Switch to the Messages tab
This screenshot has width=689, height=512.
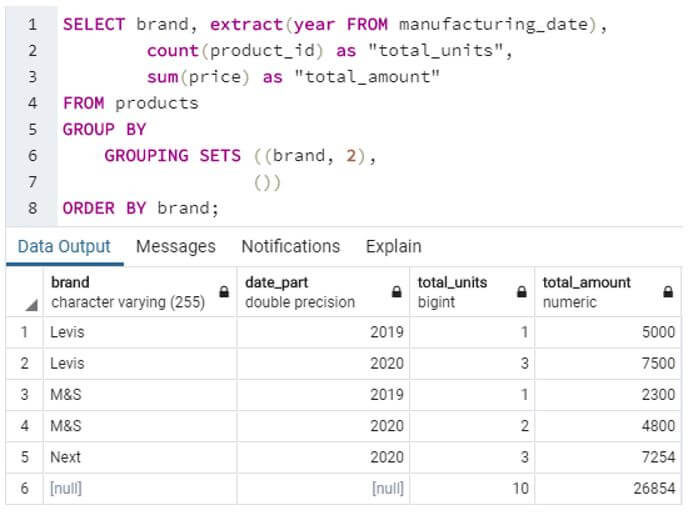coord(175,246)
